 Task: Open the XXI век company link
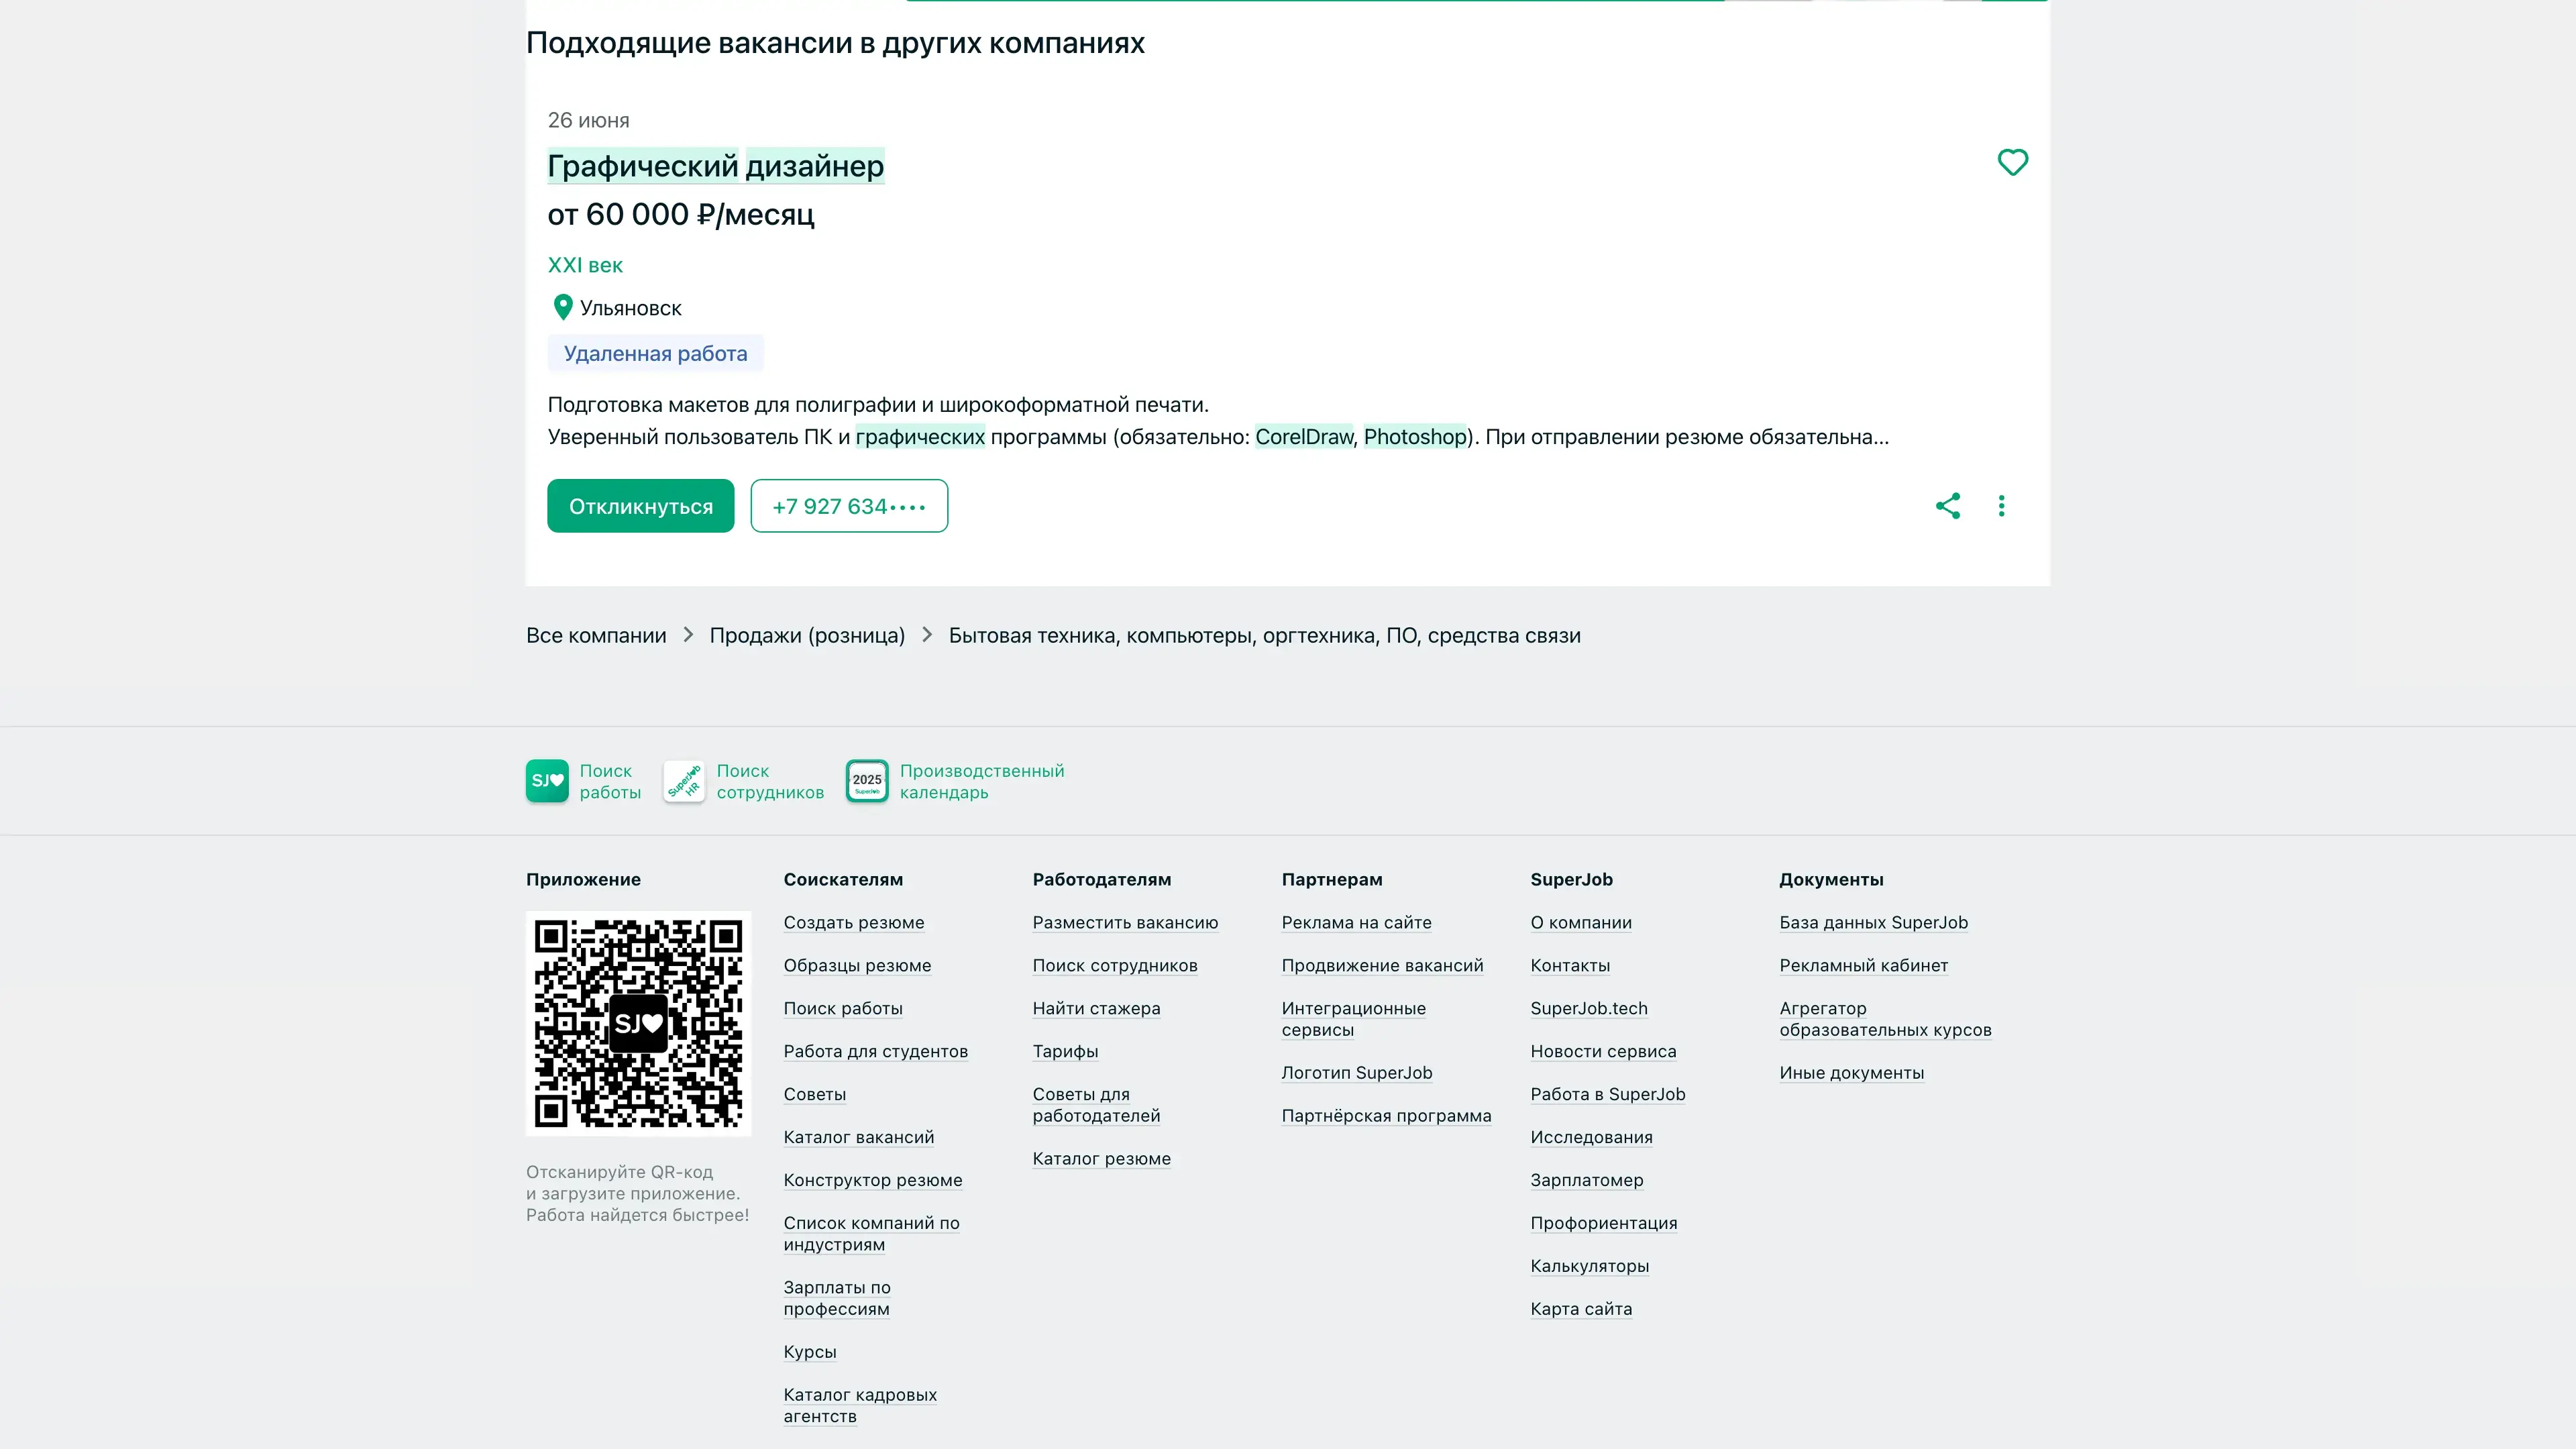[585, 265]
